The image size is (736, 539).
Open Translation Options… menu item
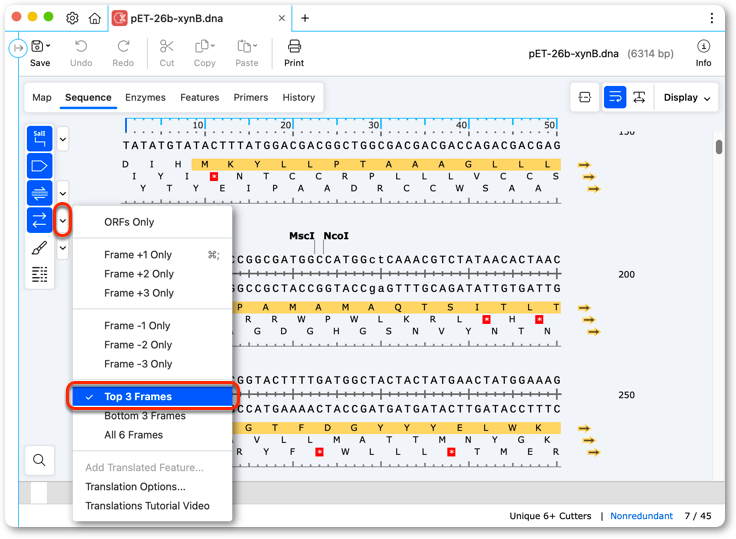pyautogui.click(x=153, y=487)
